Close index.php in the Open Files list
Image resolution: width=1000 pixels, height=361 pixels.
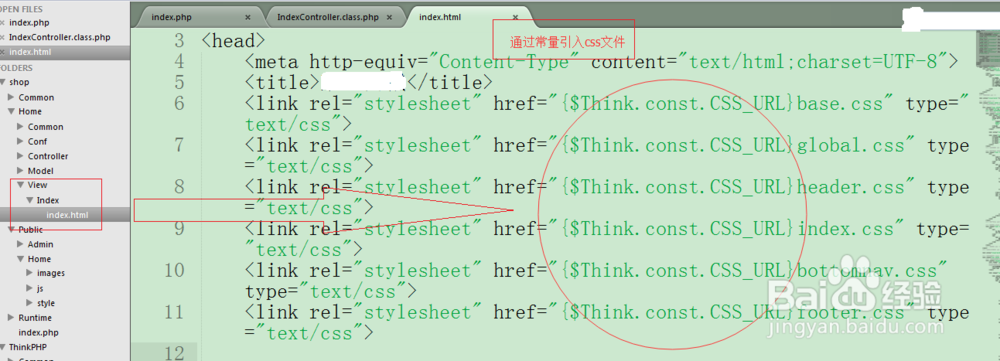3,23
